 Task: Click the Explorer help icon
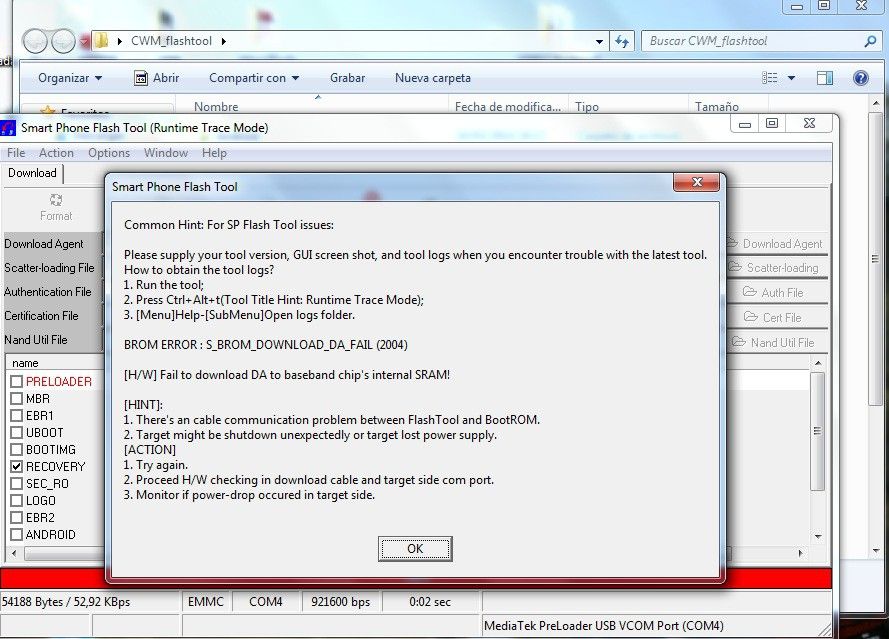point(861,78)
